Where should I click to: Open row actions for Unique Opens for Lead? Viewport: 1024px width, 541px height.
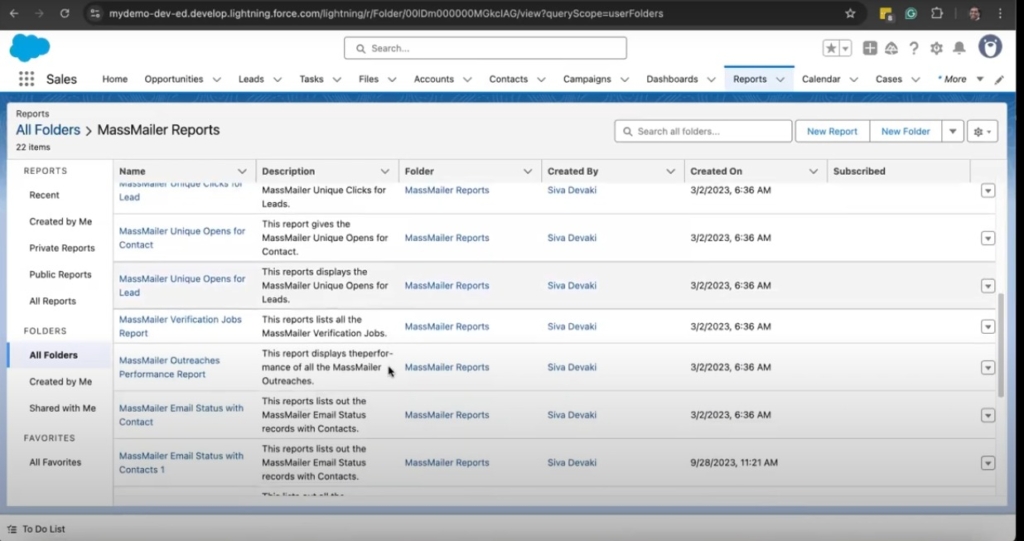coord(987,286)
